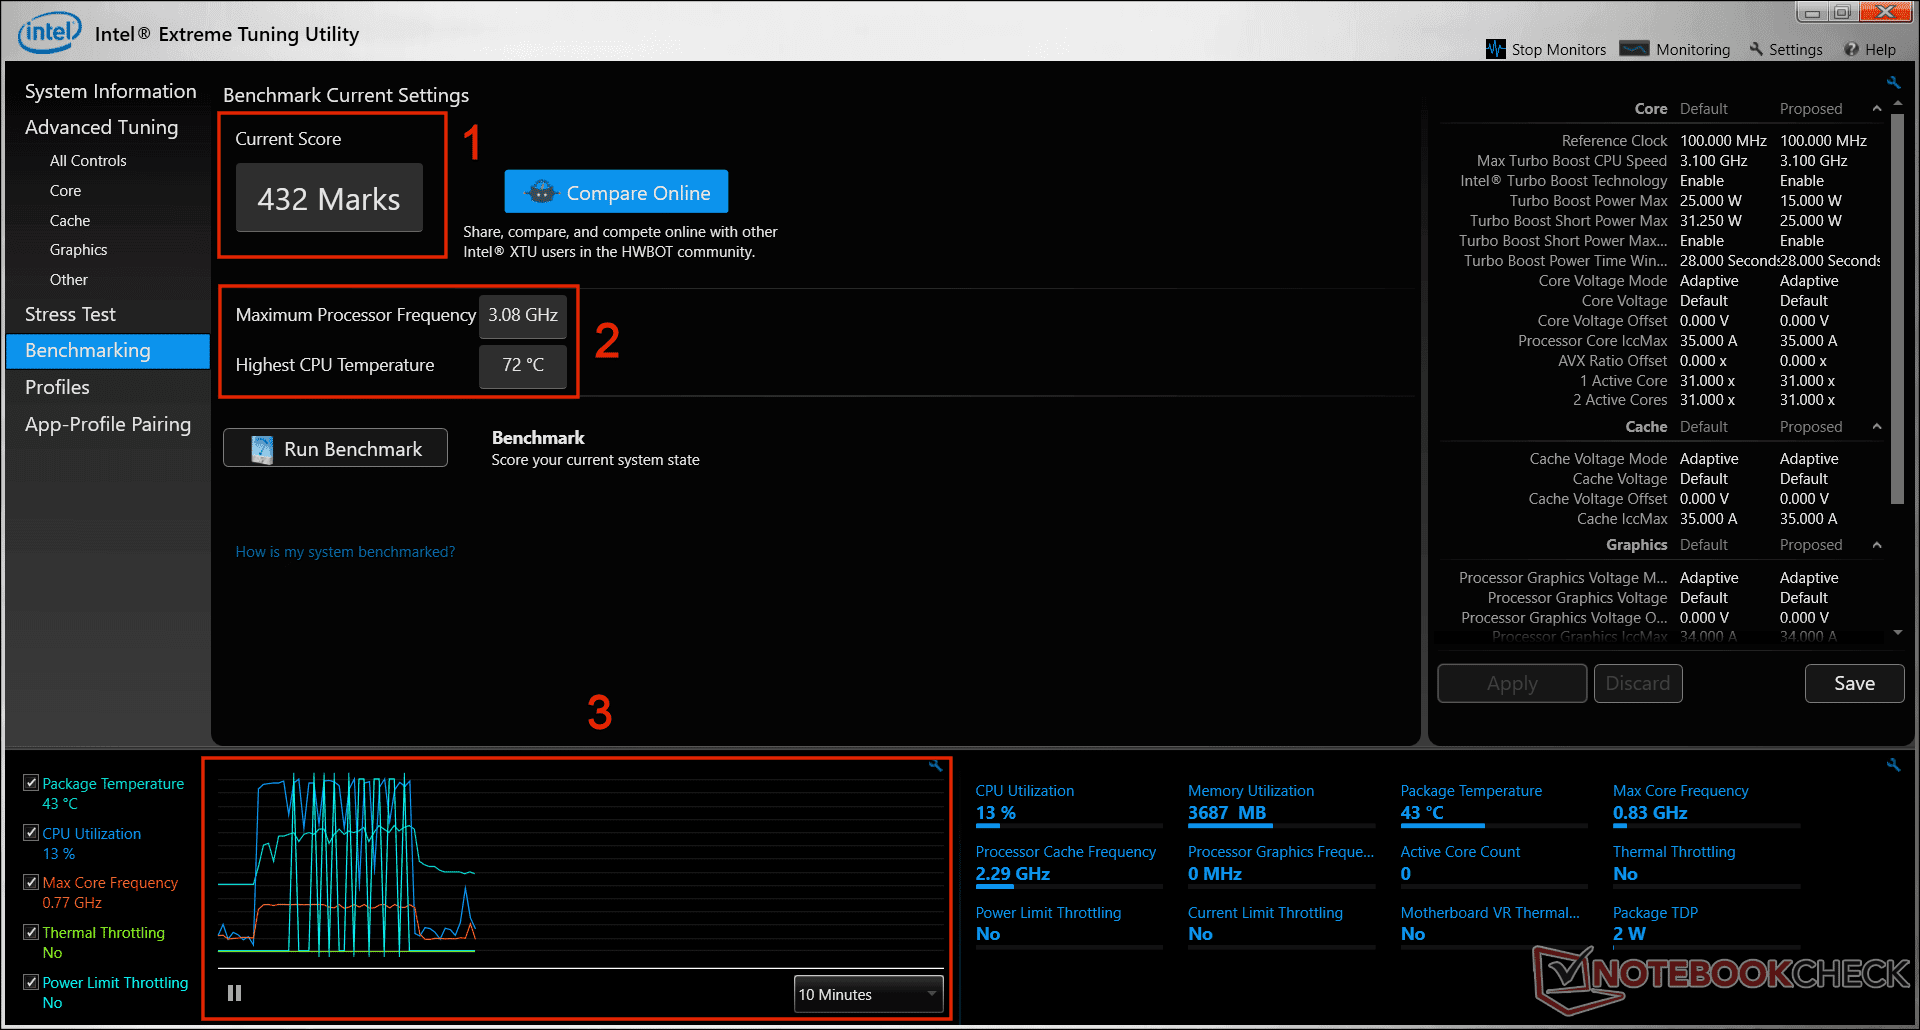Click the Reference Clock proposed 100.000 MHz
This screenshot has width=1920, height=1030.
[x=1823, y=140]
